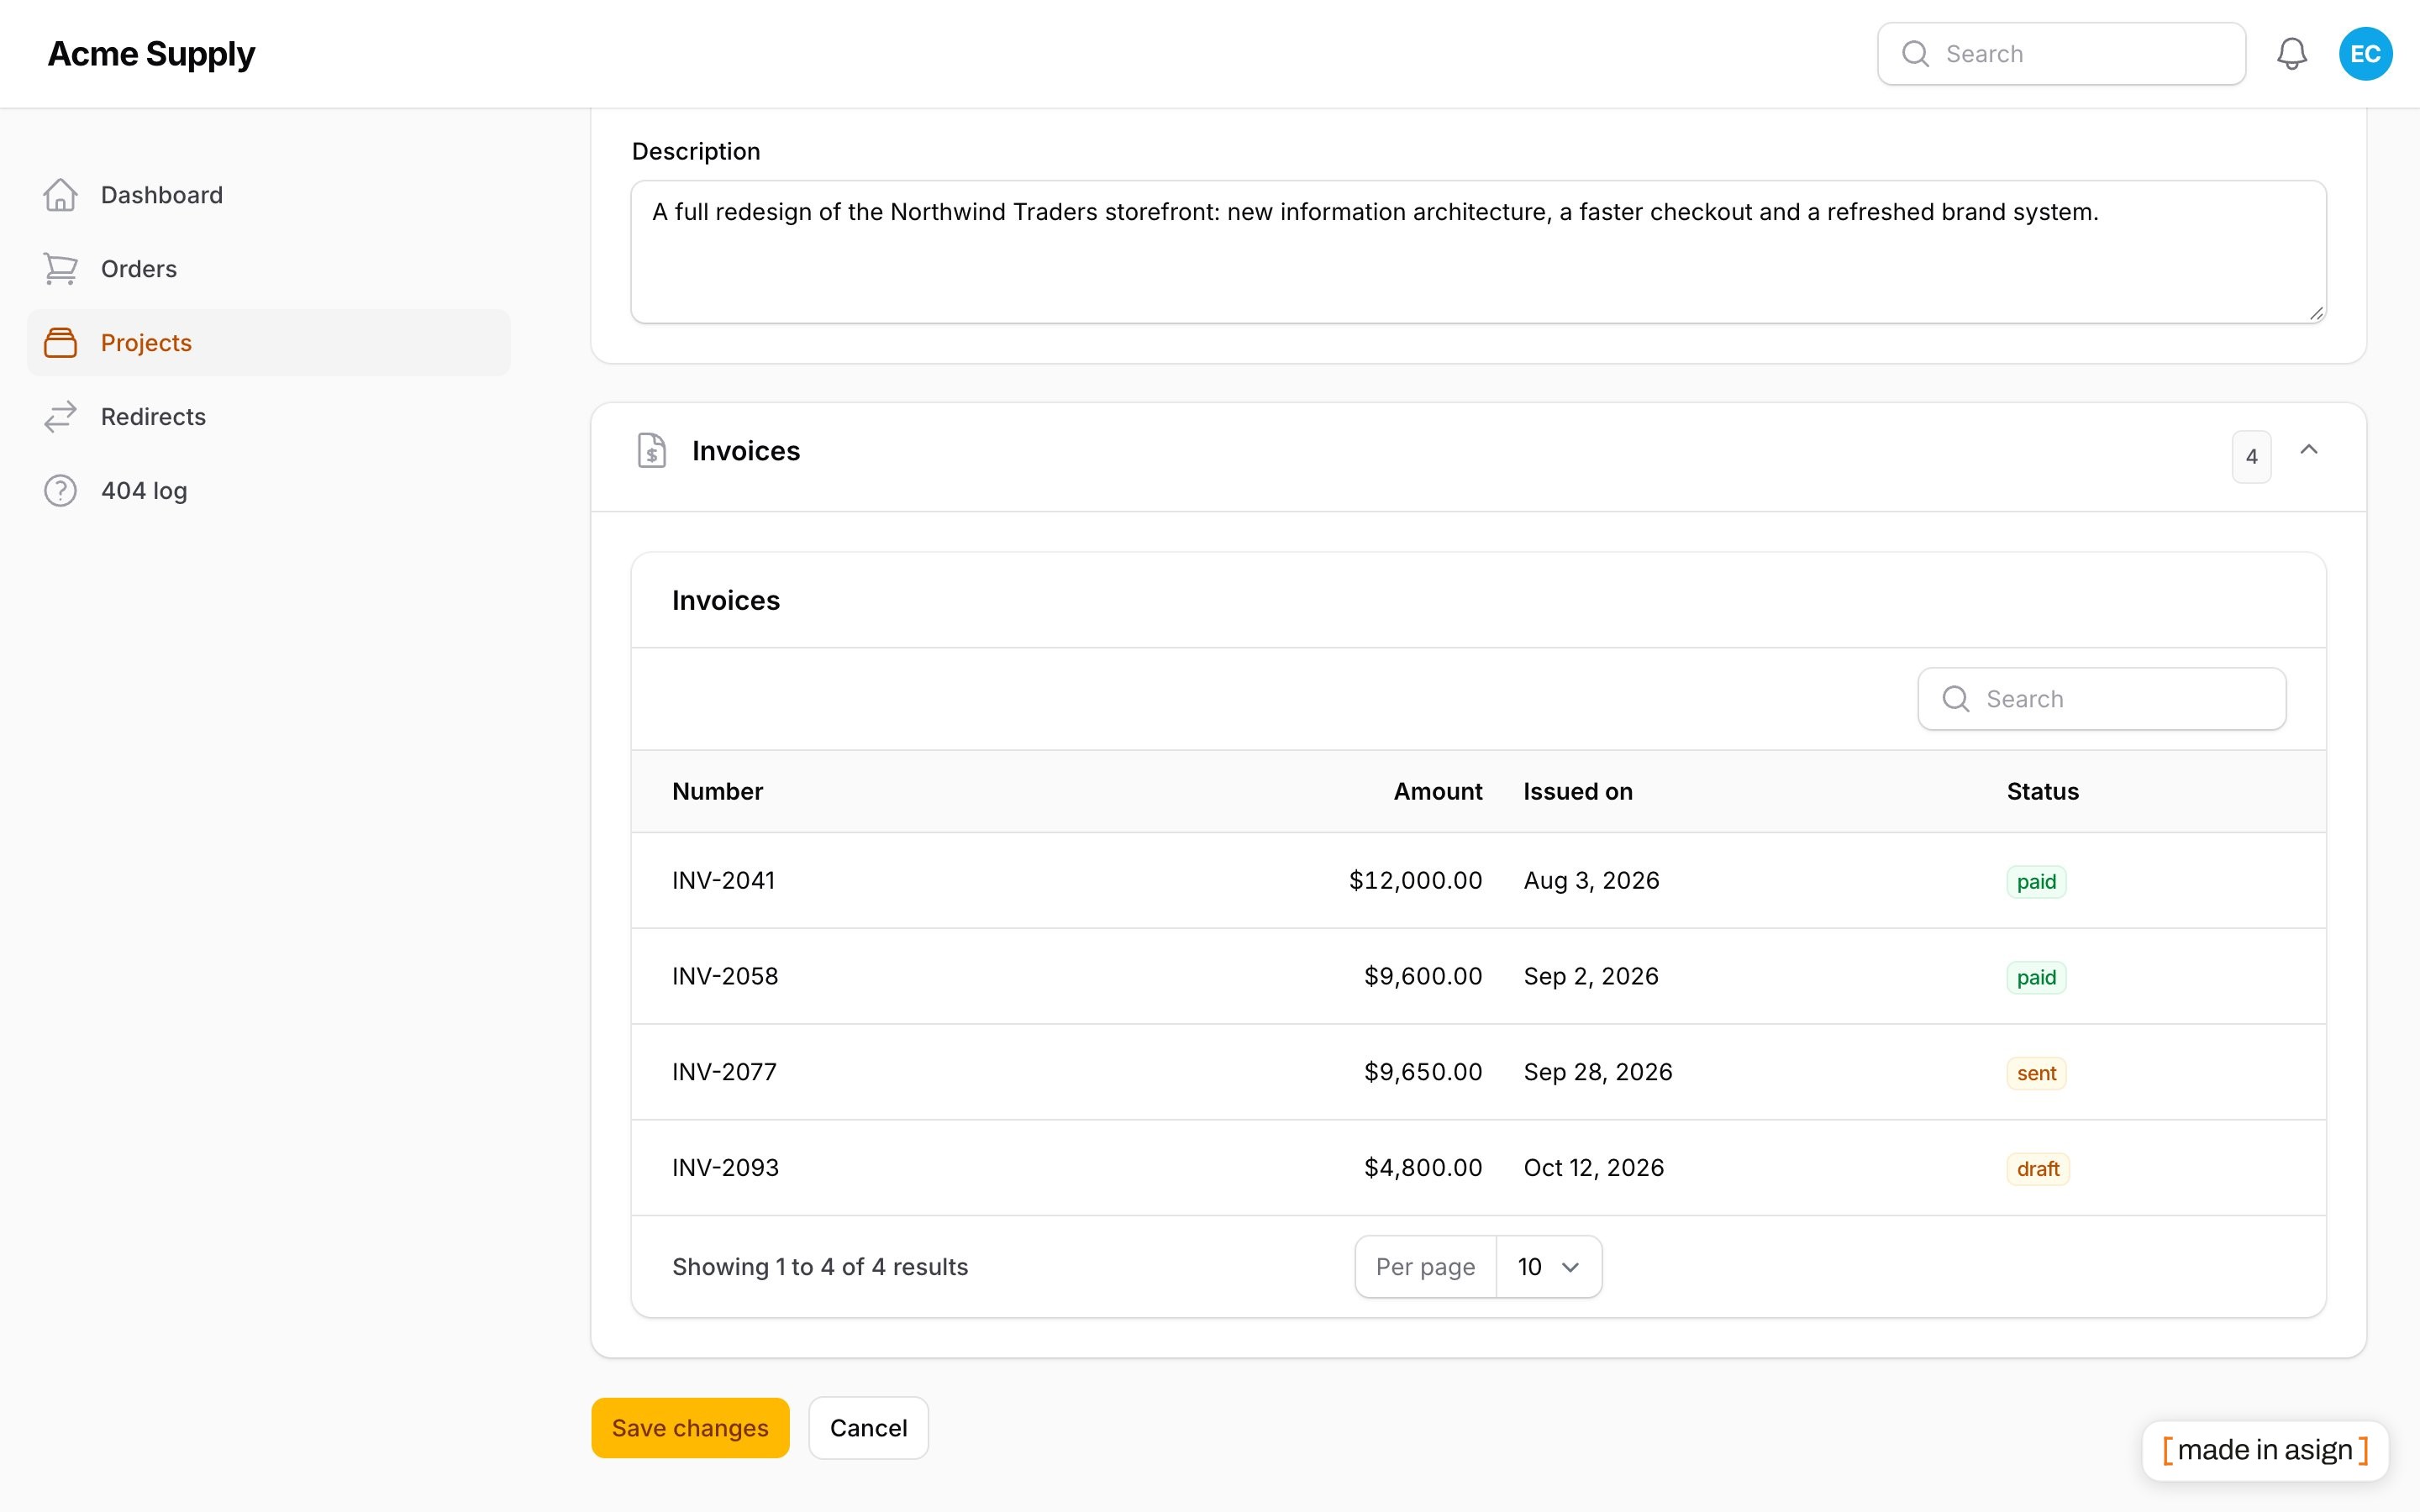Image resolution: width=2420 pixels, height=1512 pixels.
Task: Open the 404 log page
Action: coord(268,491)
